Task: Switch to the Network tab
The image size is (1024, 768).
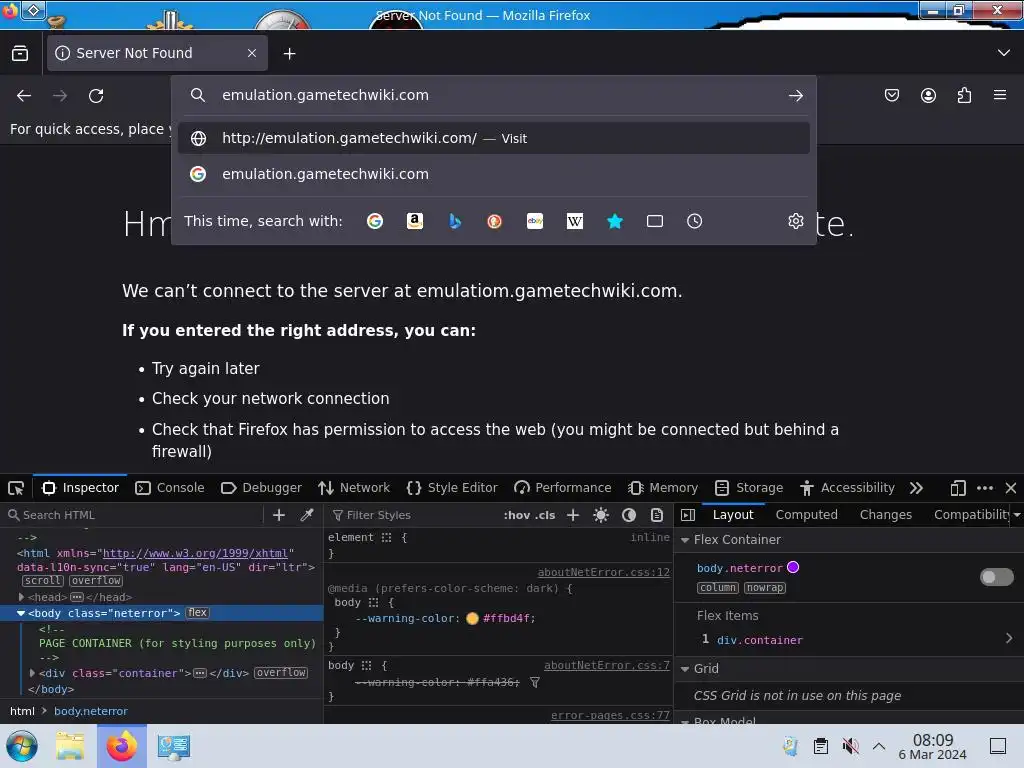Action: (x=354, y=488)
